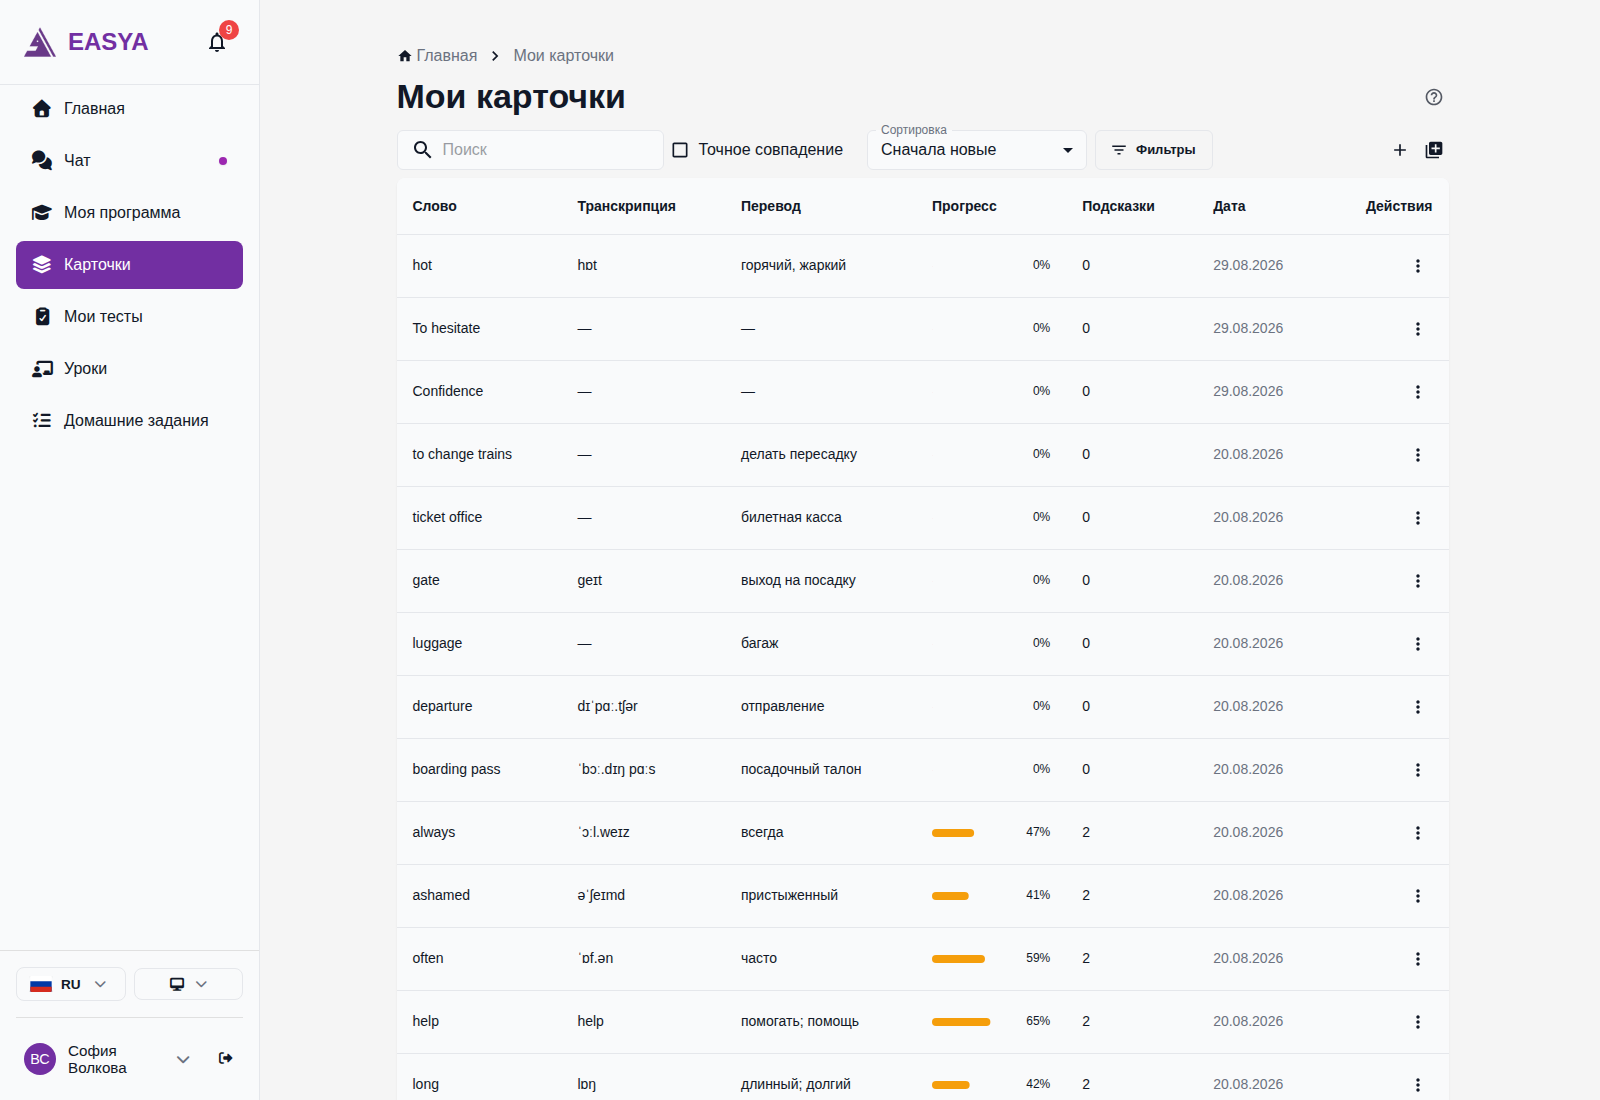Log out using the exit icon
The width and height of the screenshot is (1600, 1100).
pos(226,1058)
